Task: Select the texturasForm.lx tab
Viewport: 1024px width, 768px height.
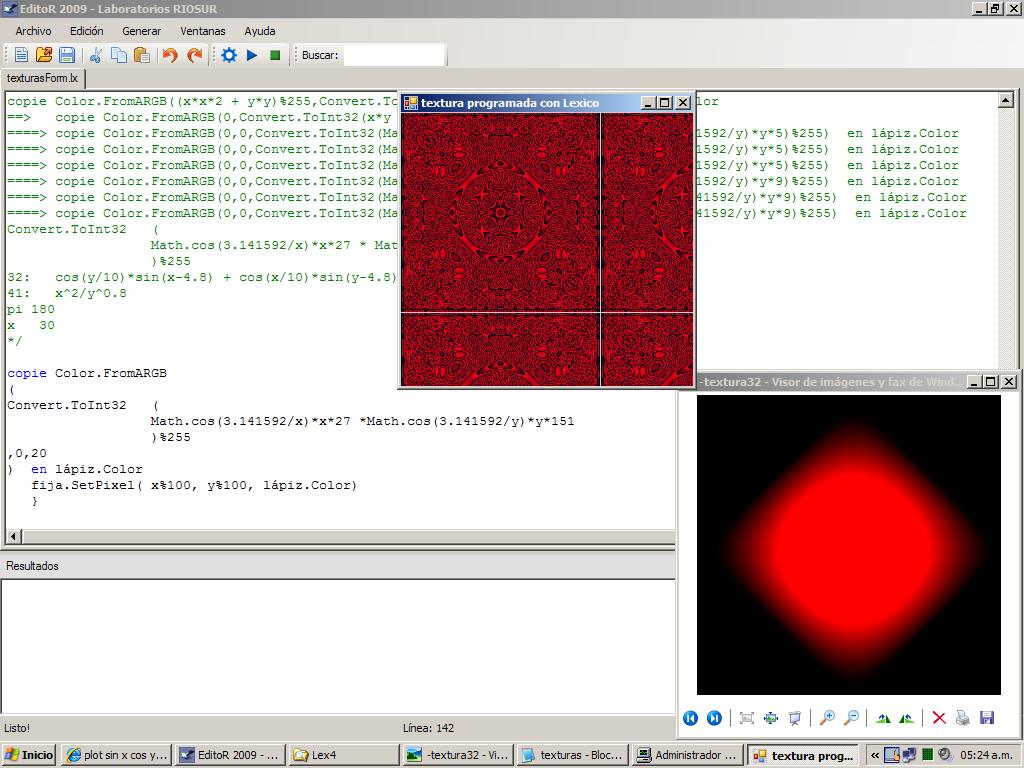Action: 42,78
